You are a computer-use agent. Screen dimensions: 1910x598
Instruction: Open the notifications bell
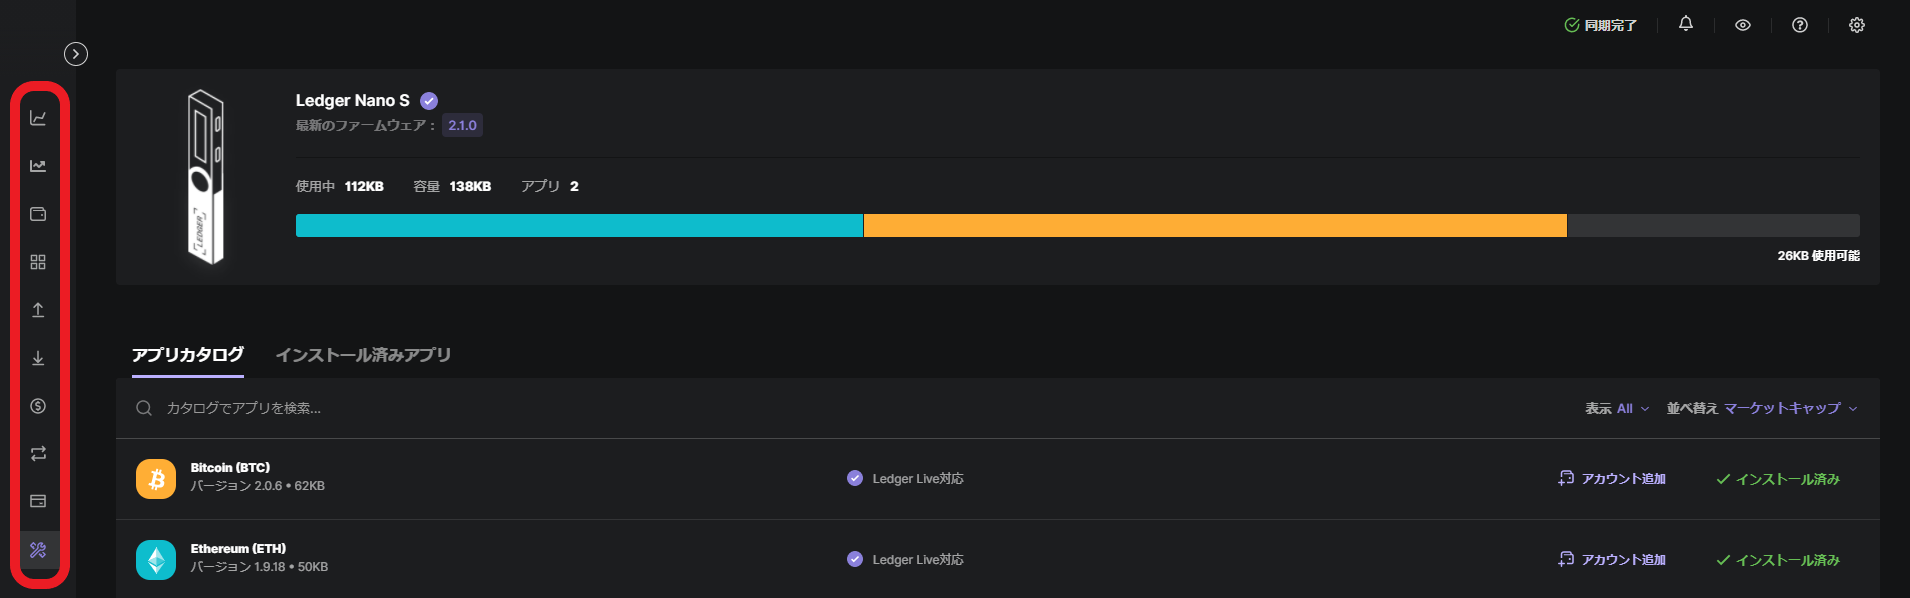[x=1685, y=24]
